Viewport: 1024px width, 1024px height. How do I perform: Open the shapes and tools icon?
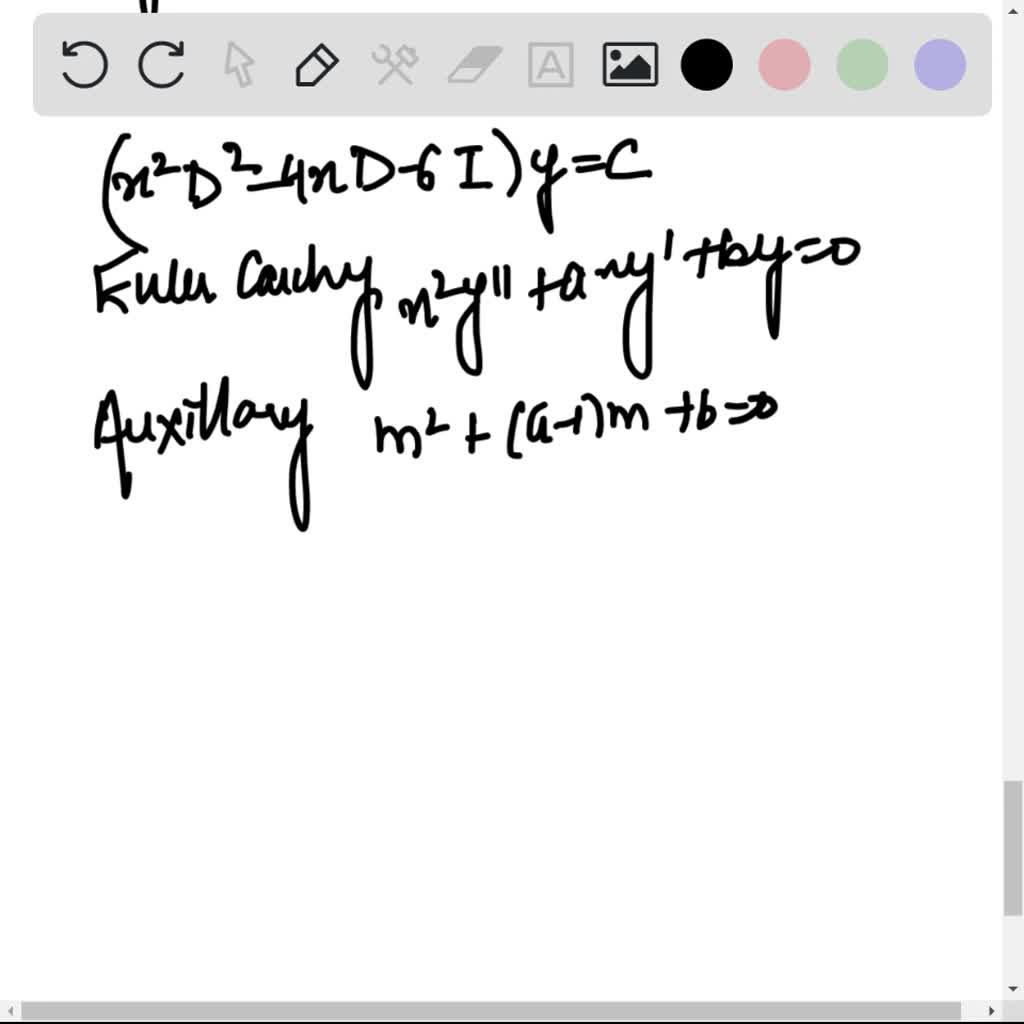pyautogui.click(x=394, y=64)
